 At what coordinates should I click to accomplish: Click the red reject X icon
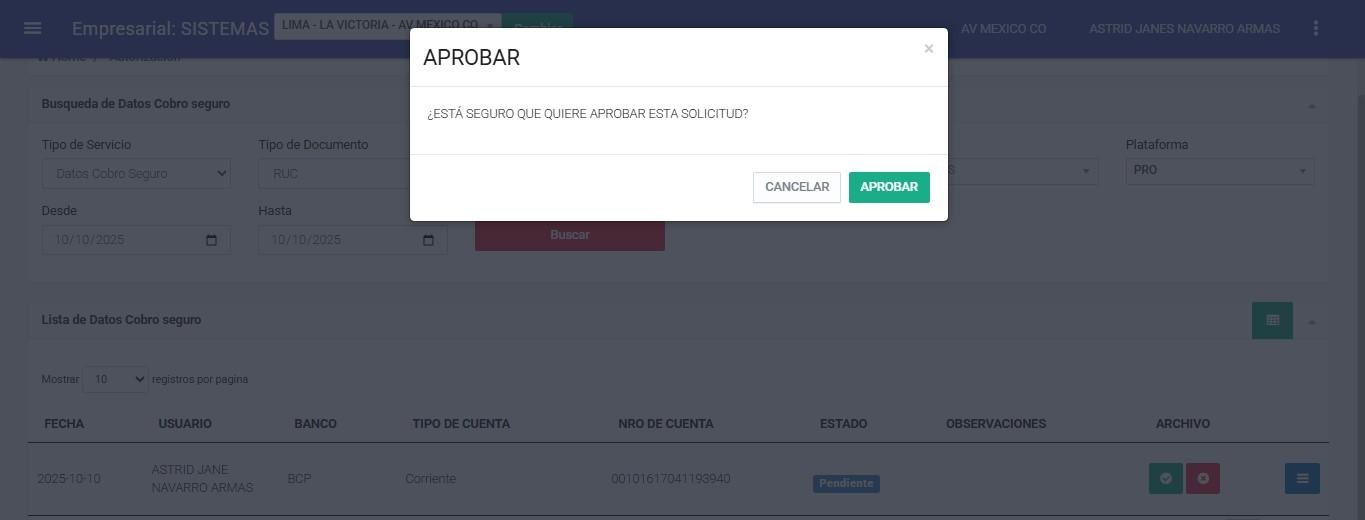tap(1203, 479)
